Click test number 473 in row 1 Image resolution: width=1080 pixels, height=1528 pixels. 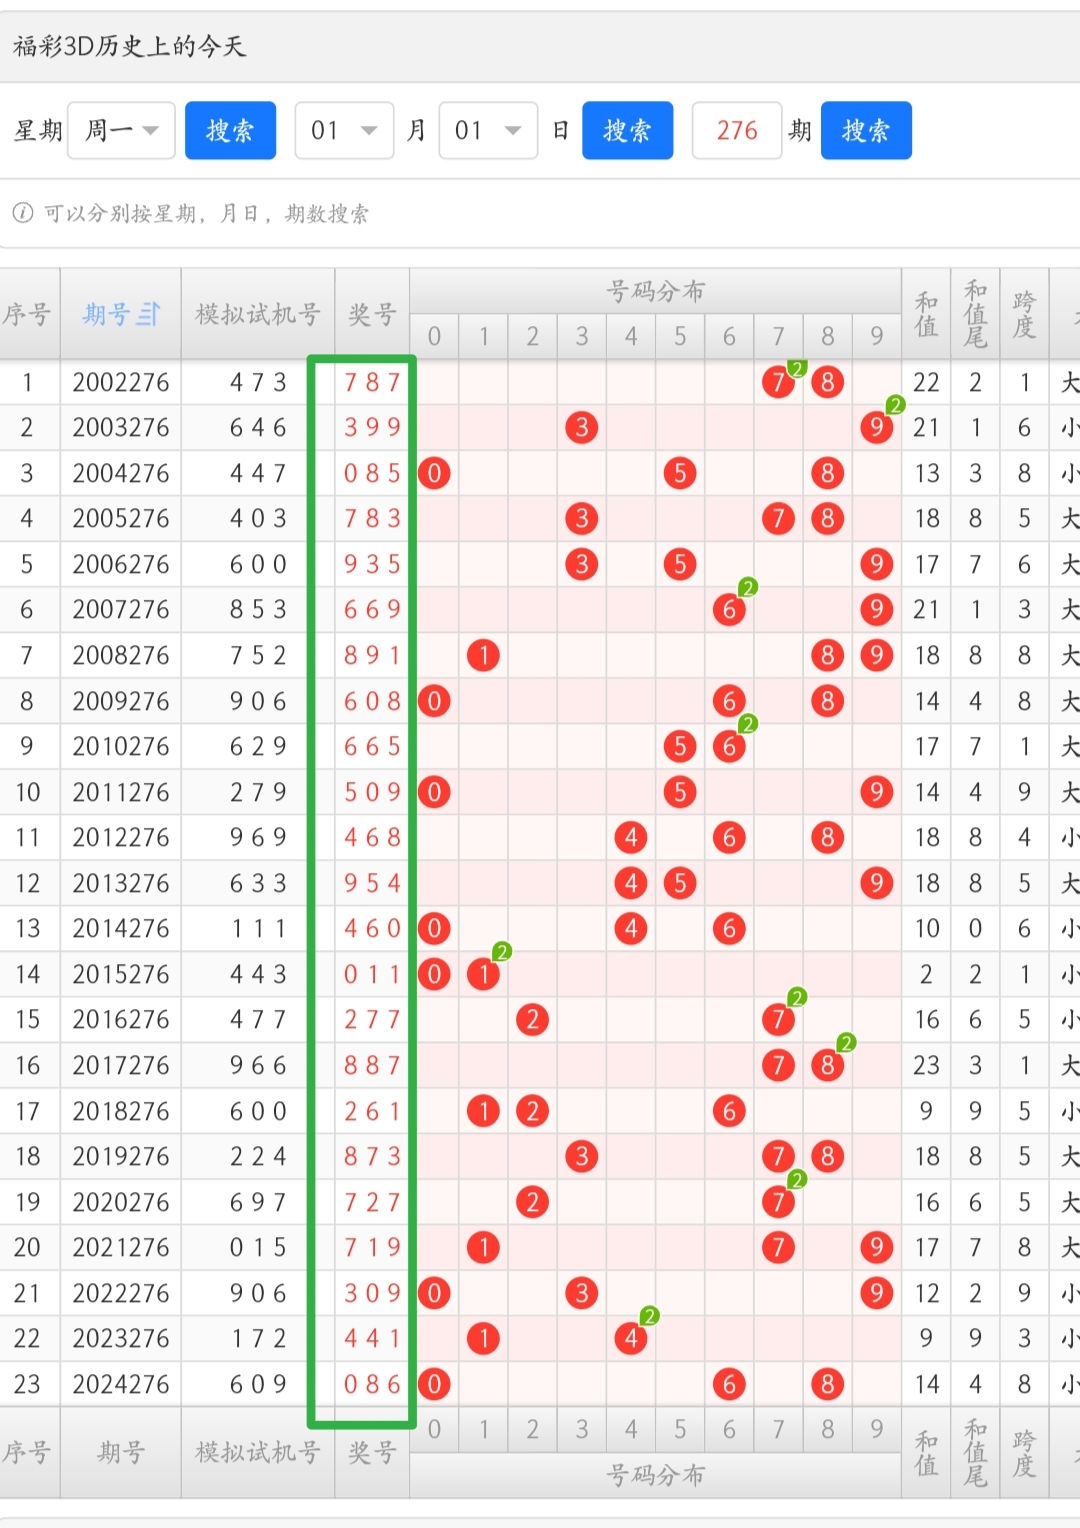(x=258, y=382)
